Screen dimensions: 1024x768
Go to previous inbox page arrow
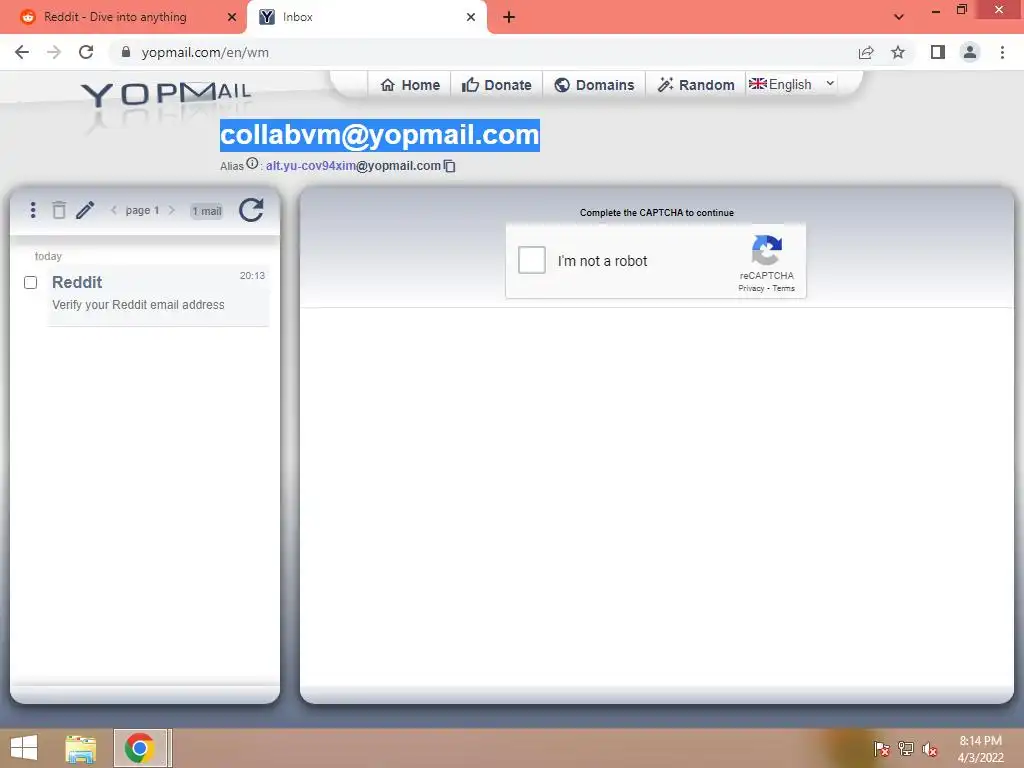pyautogui.click(x=114, y=210)
